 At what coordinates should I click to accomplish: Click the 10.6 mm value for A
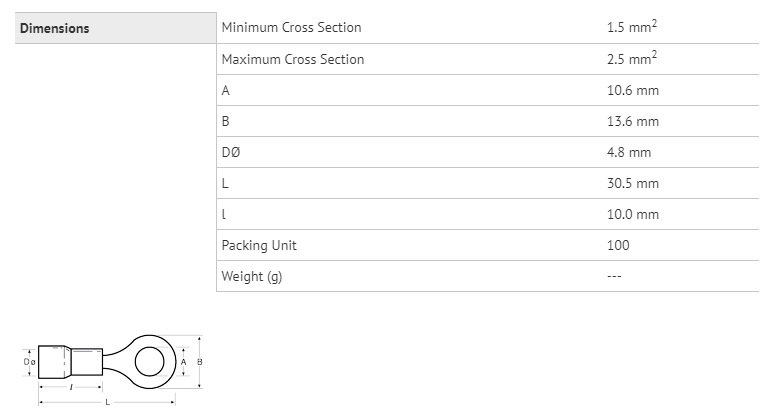pyautogui.click(x=633, y=90)
